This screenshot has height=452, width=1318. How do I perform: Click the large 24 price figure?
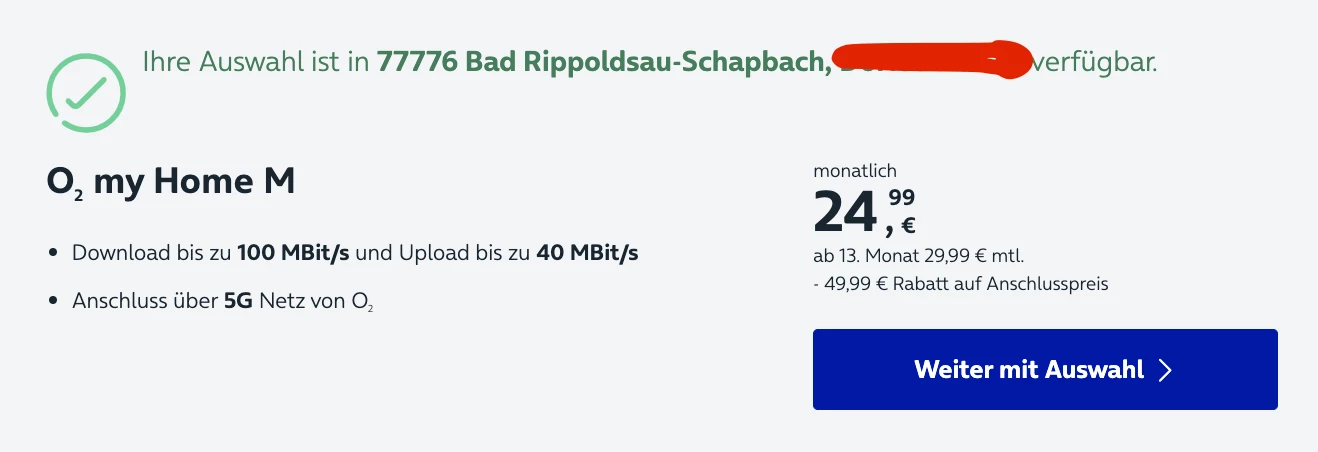pyautogui.click(x=845, y=211)
